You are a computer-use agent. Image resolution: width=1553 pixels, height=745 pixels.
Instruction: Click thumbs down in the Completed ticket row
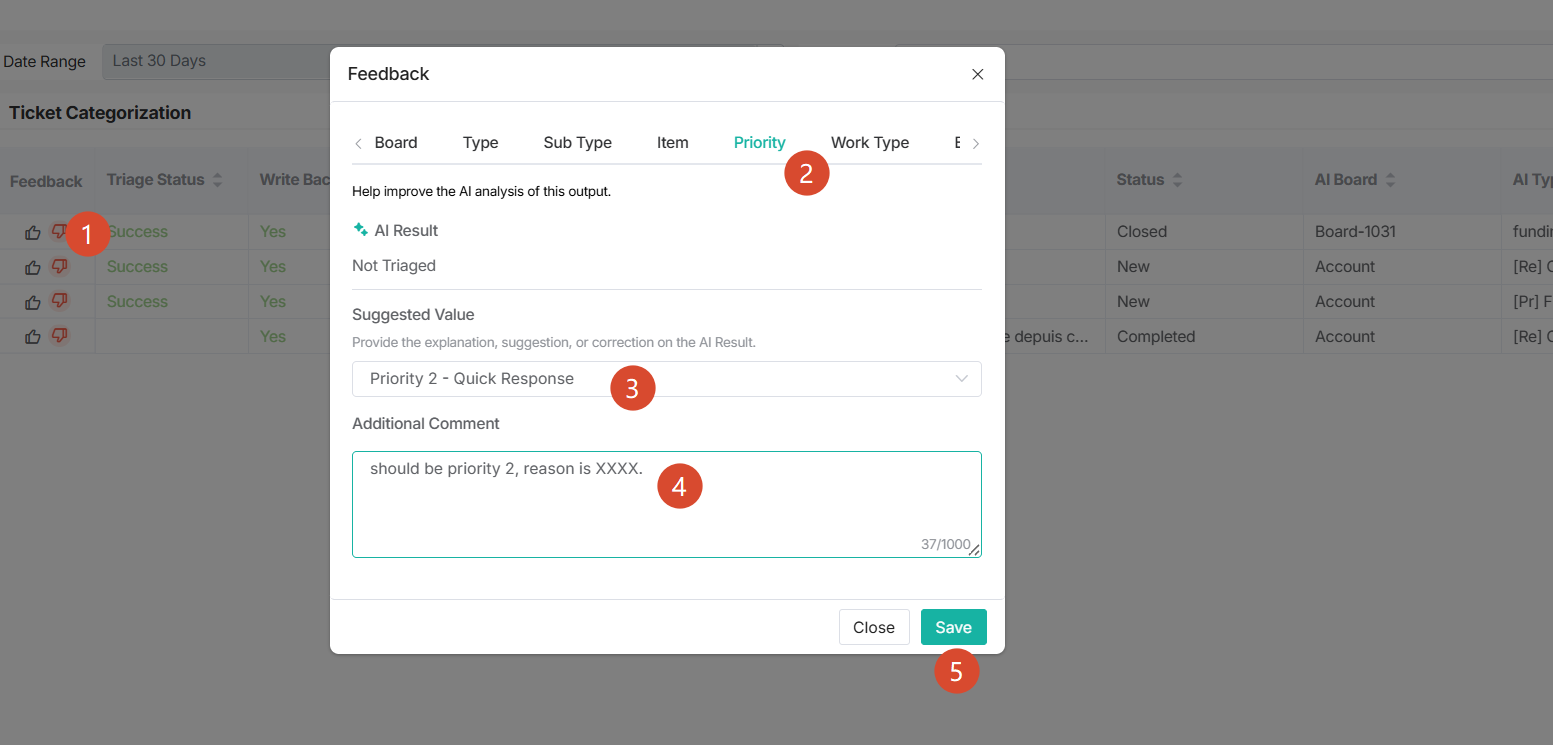[x=59, y=337]
